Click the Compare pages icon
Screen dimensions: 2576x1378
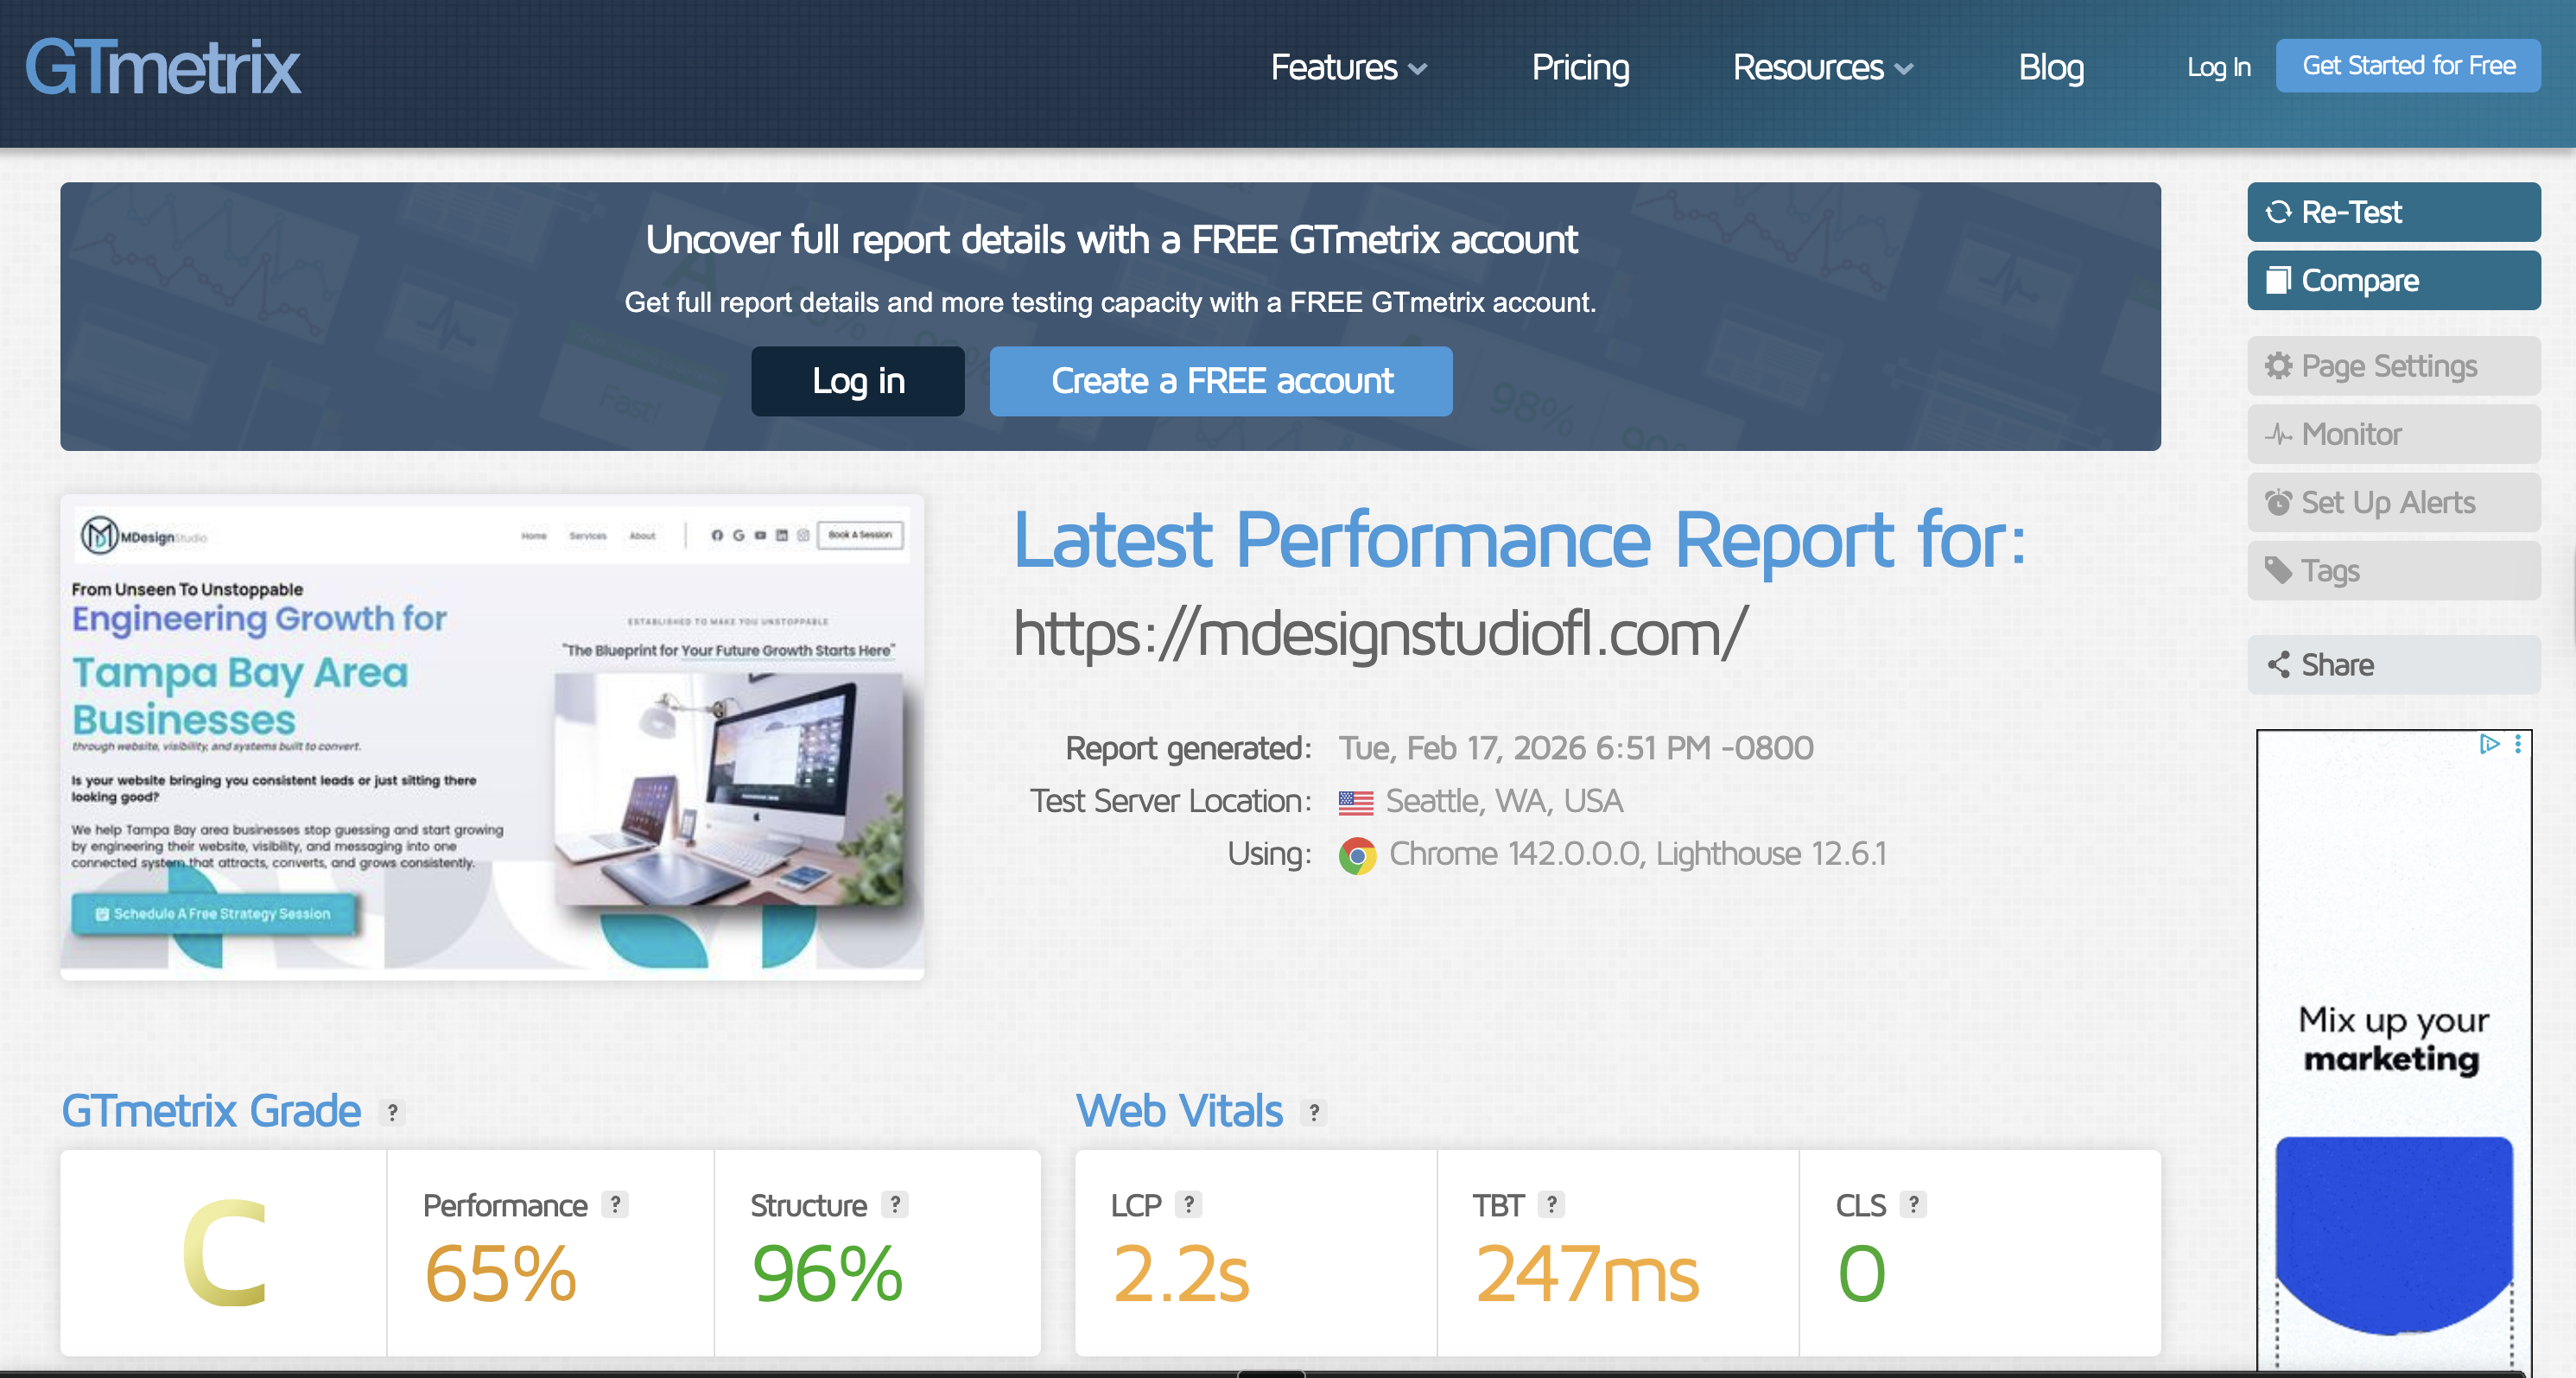point(2278,280)
